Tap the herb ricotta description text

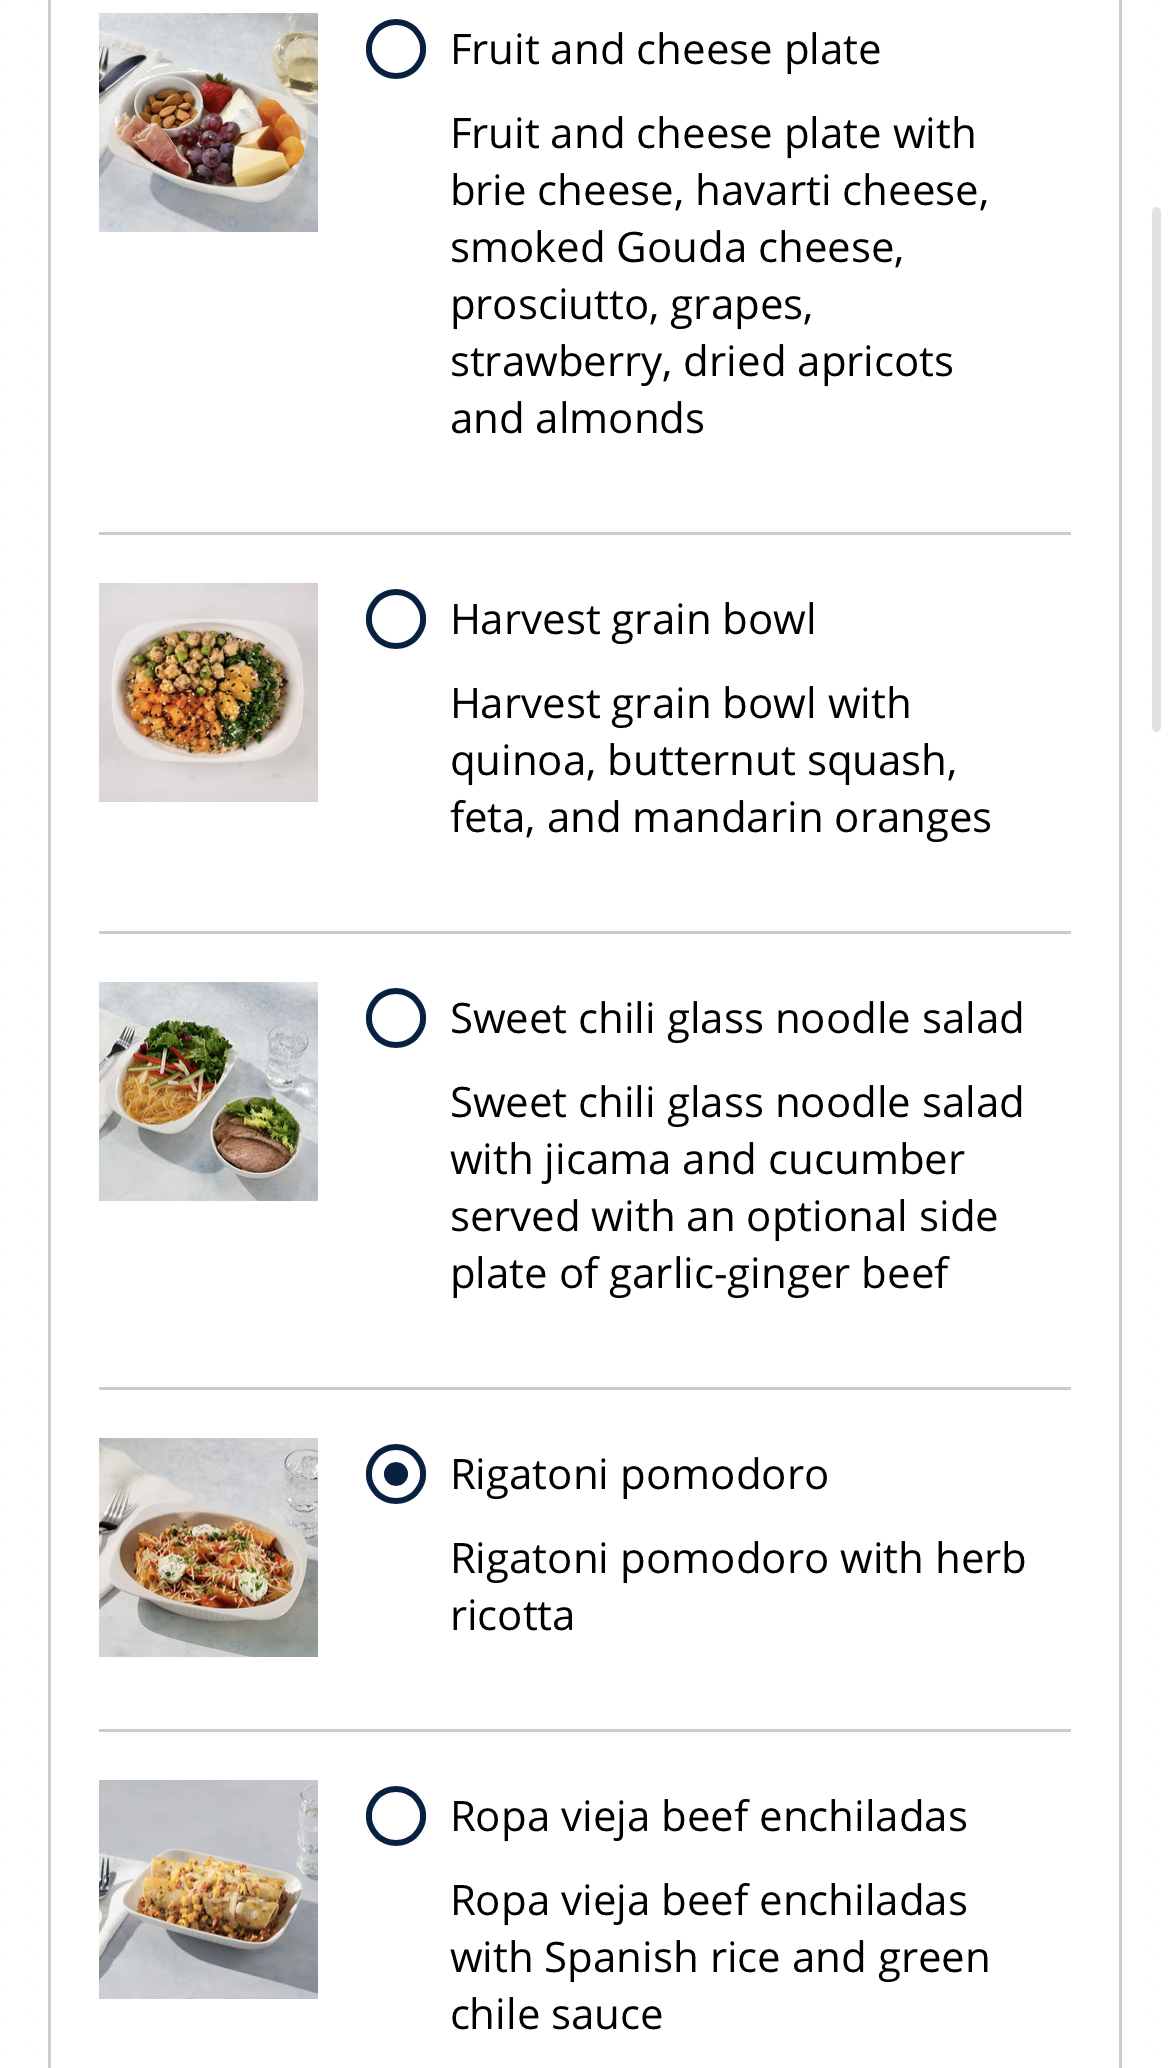737,1587
